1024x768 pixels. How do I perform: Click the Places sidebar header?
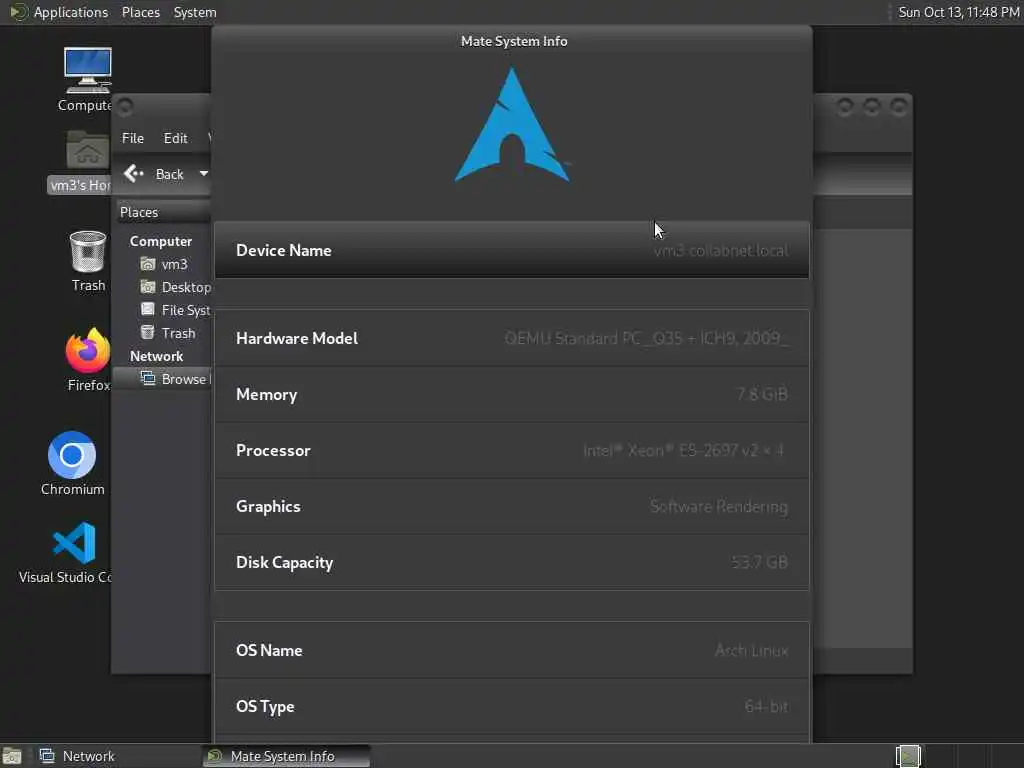[x=163, y=212]
